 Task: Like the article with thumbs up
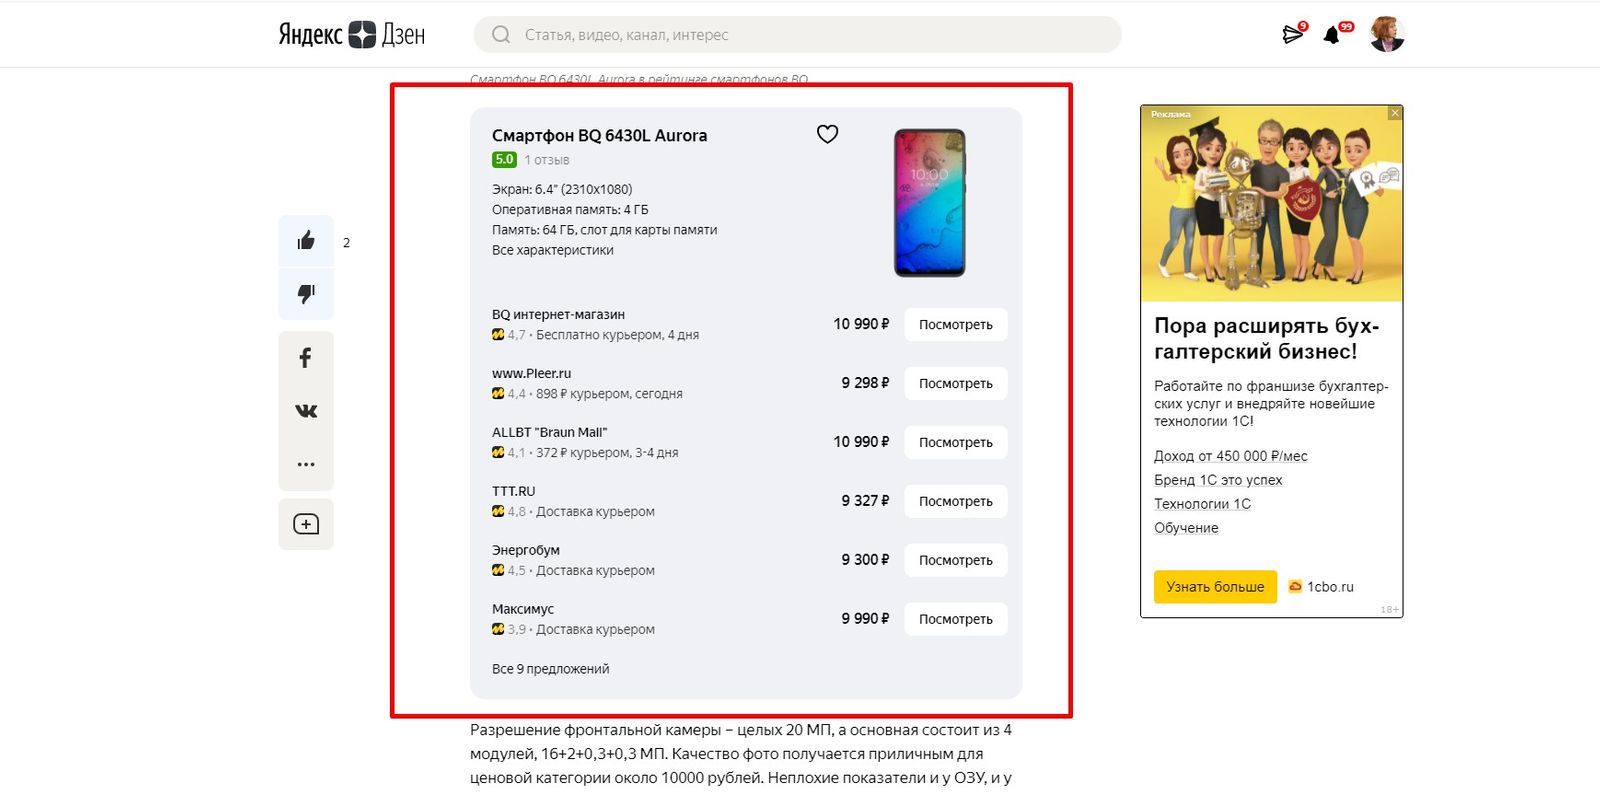[x=306, y=241]
